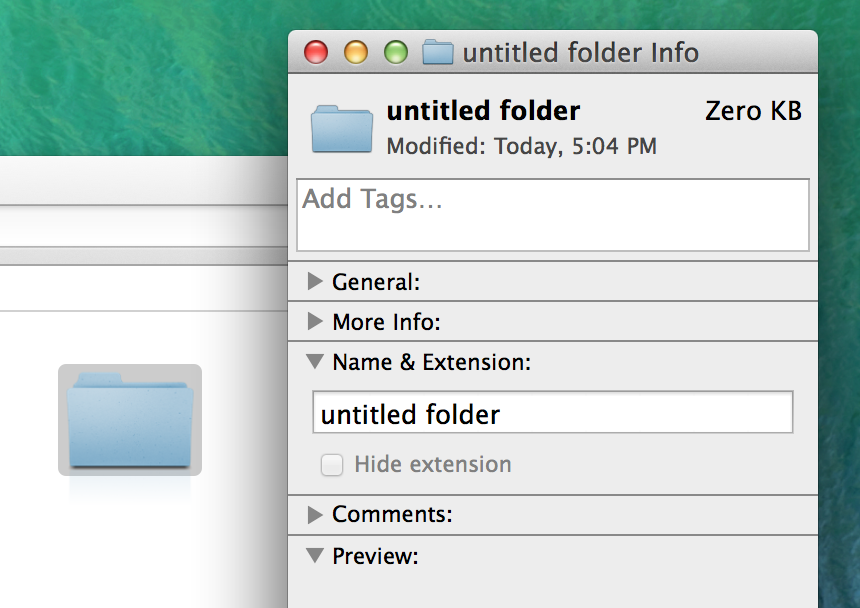Collapse the Preview section

(x=315, y=555)
